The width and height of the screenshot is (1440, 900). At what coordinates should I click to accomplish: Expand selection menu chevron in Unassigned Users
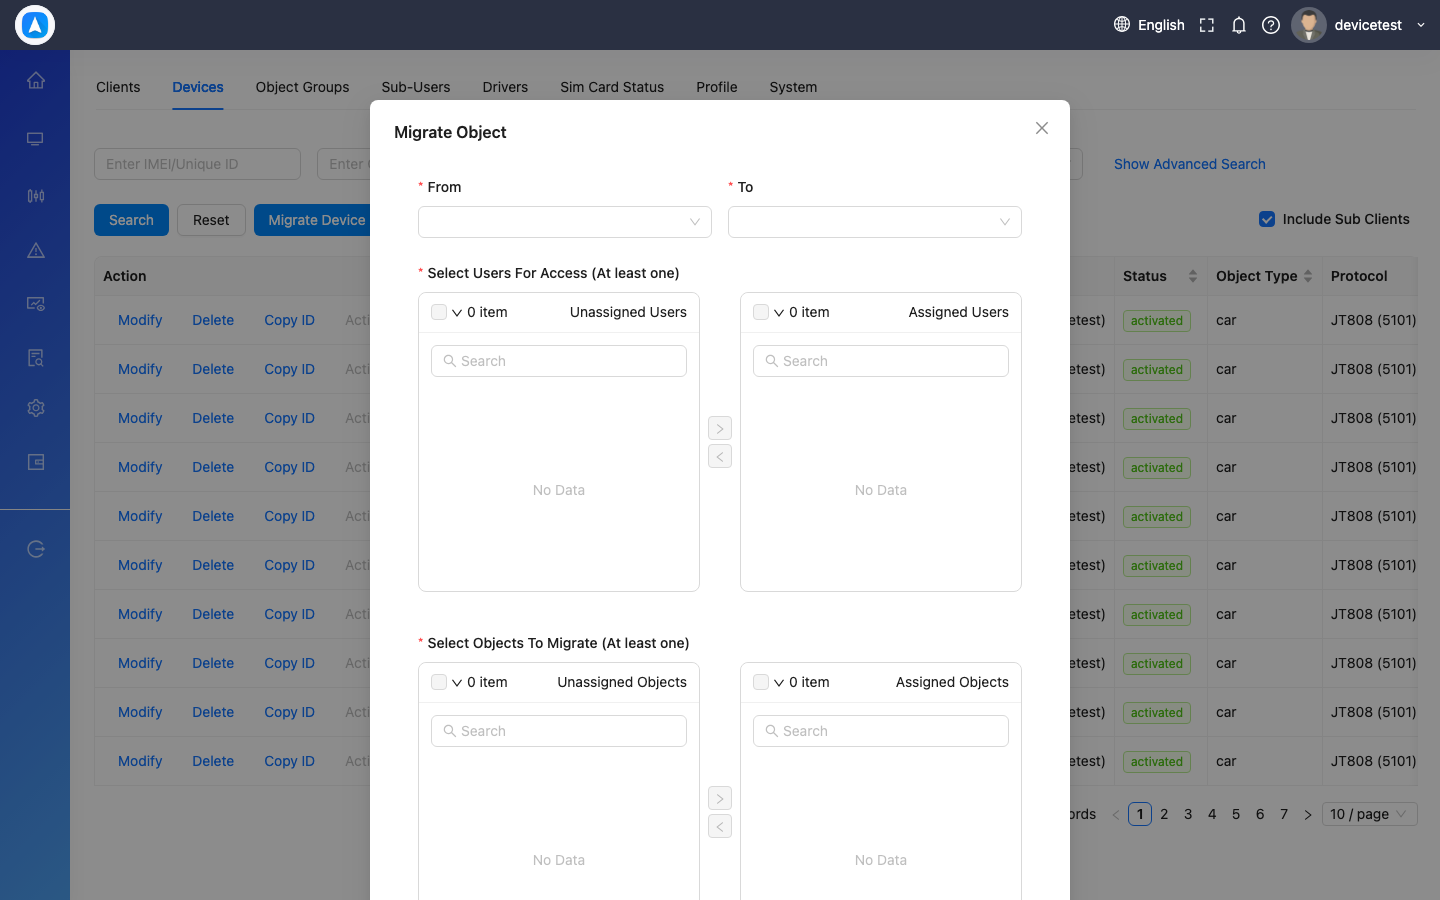coord(457,313)
